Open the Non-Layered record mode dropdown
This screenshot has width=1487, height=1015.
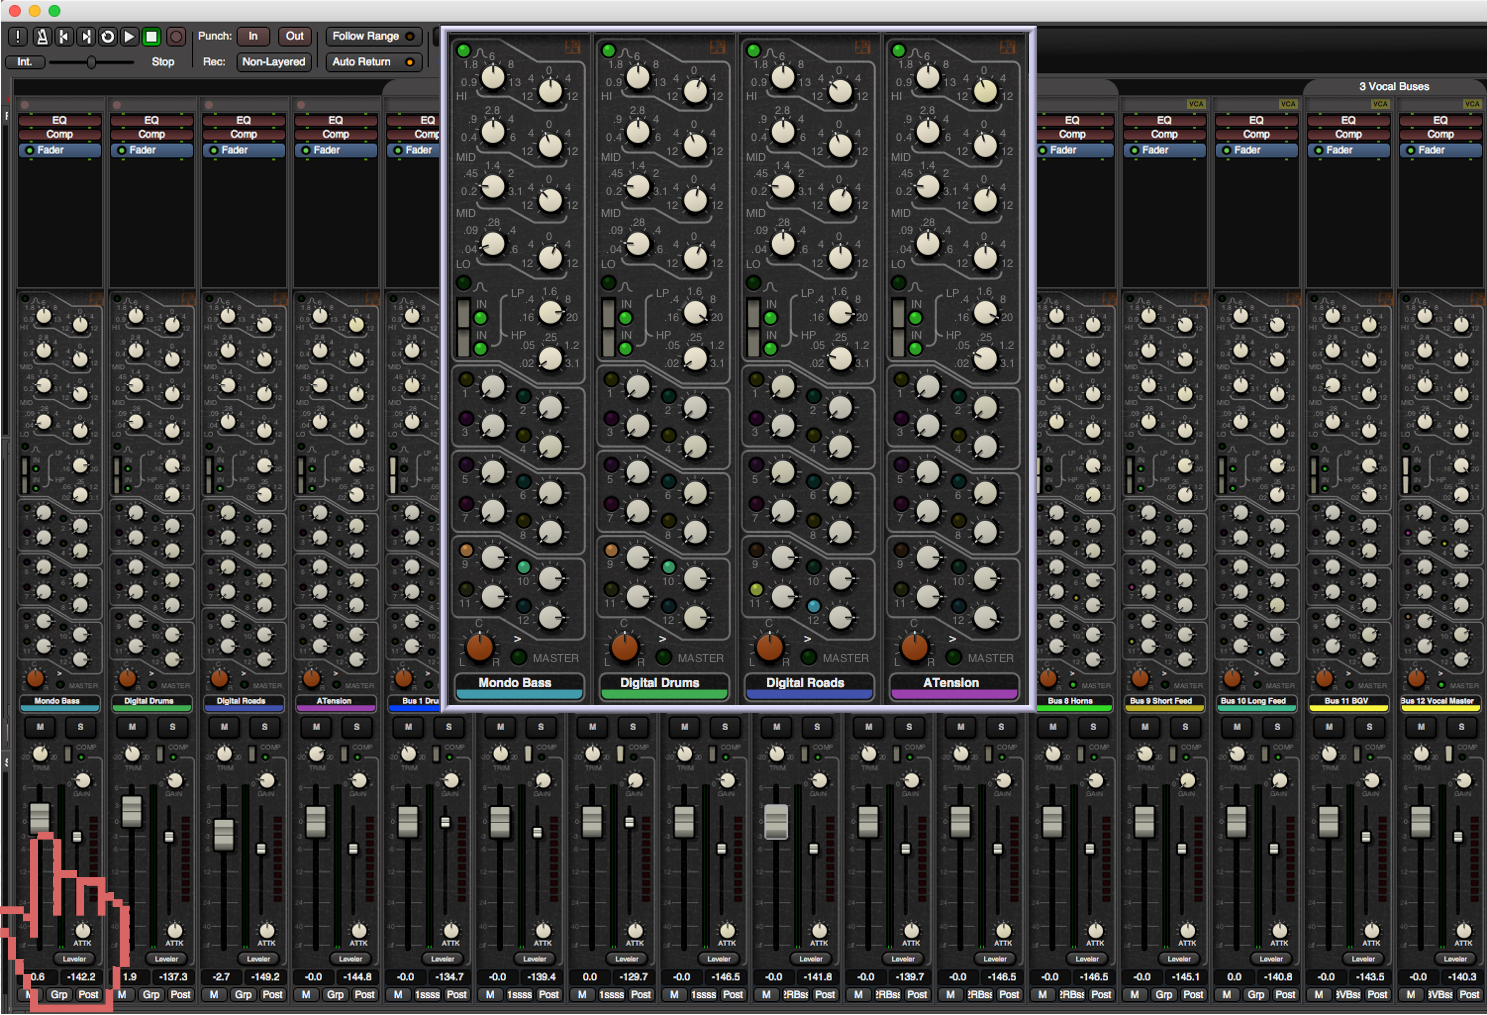(273, 62)
